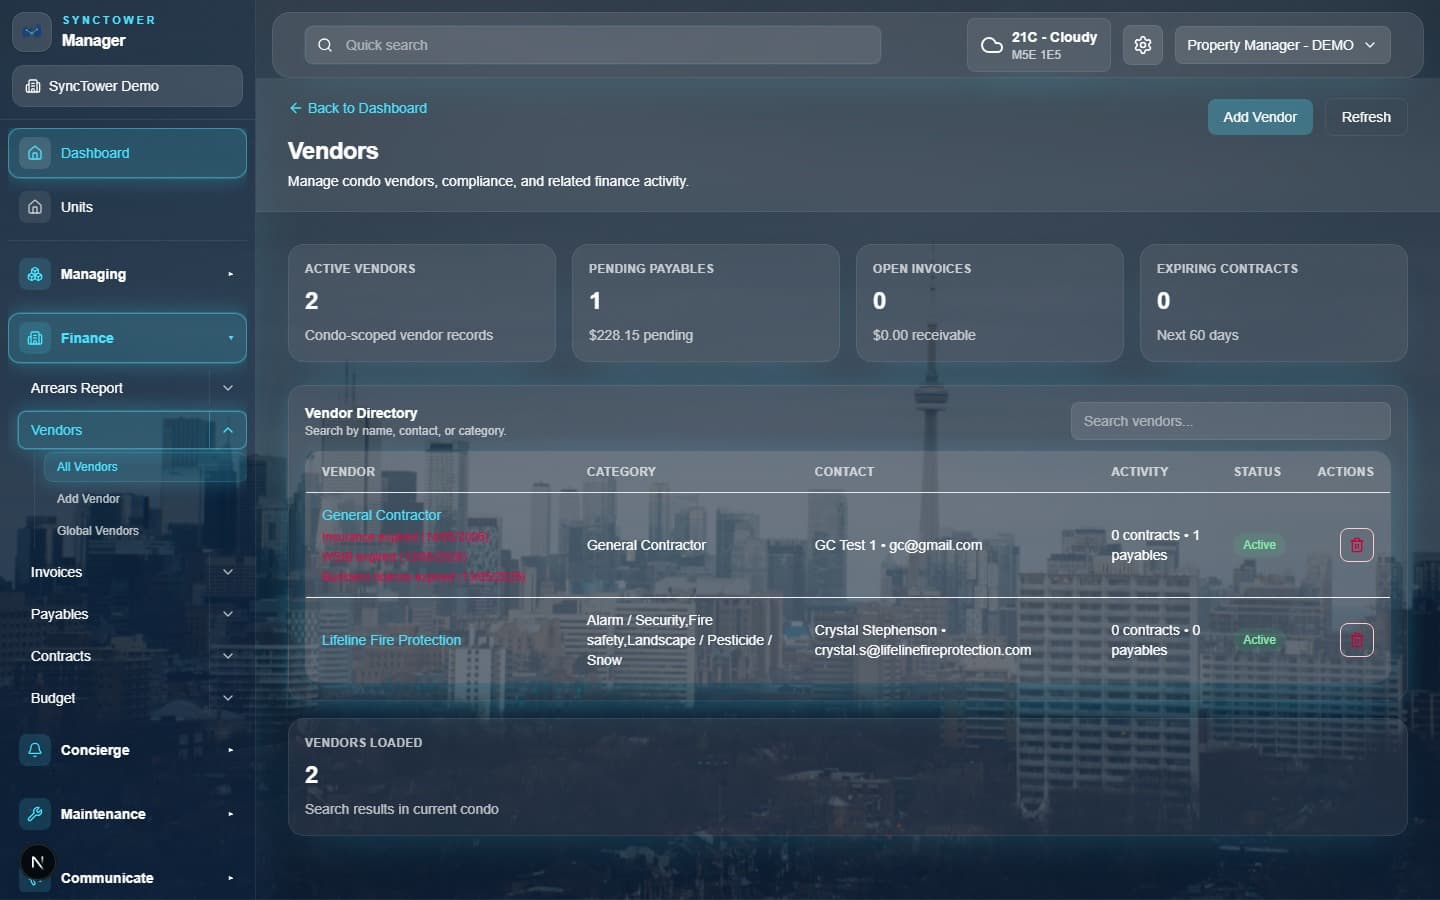Click the SyncTower Demo button
The height and width of the screenshot is (900, 1440).
[x=127, y=86]
